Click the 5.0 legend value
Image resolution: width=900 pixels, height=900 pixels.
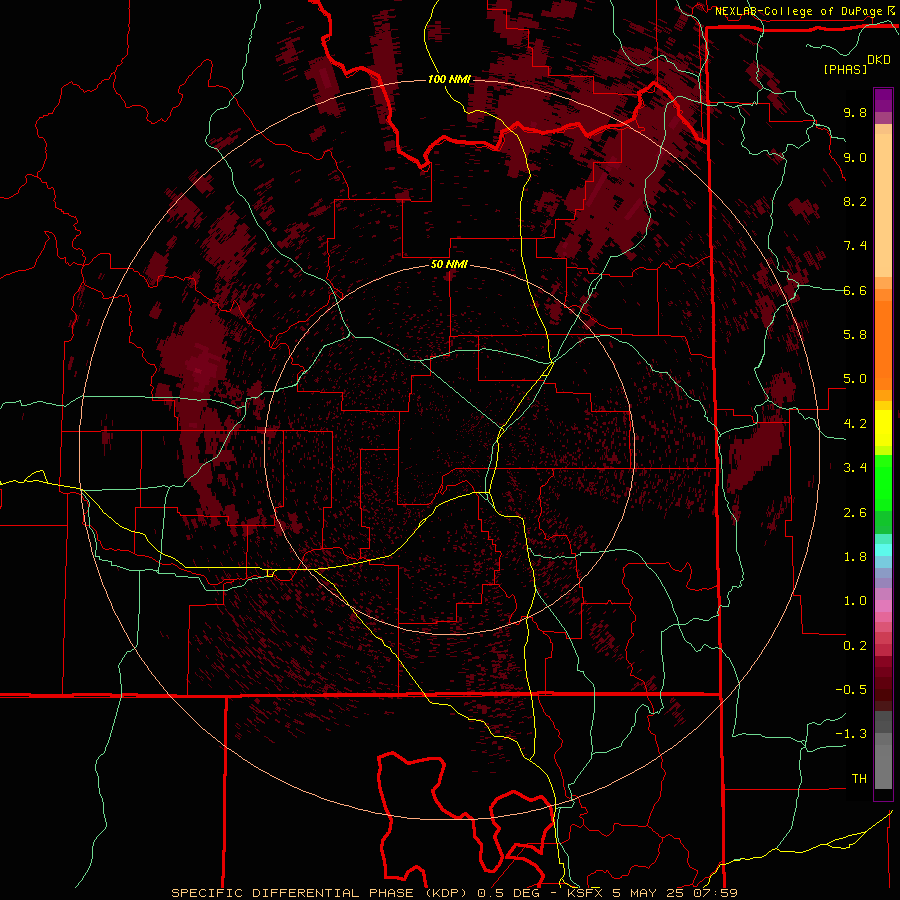point(855,379)
